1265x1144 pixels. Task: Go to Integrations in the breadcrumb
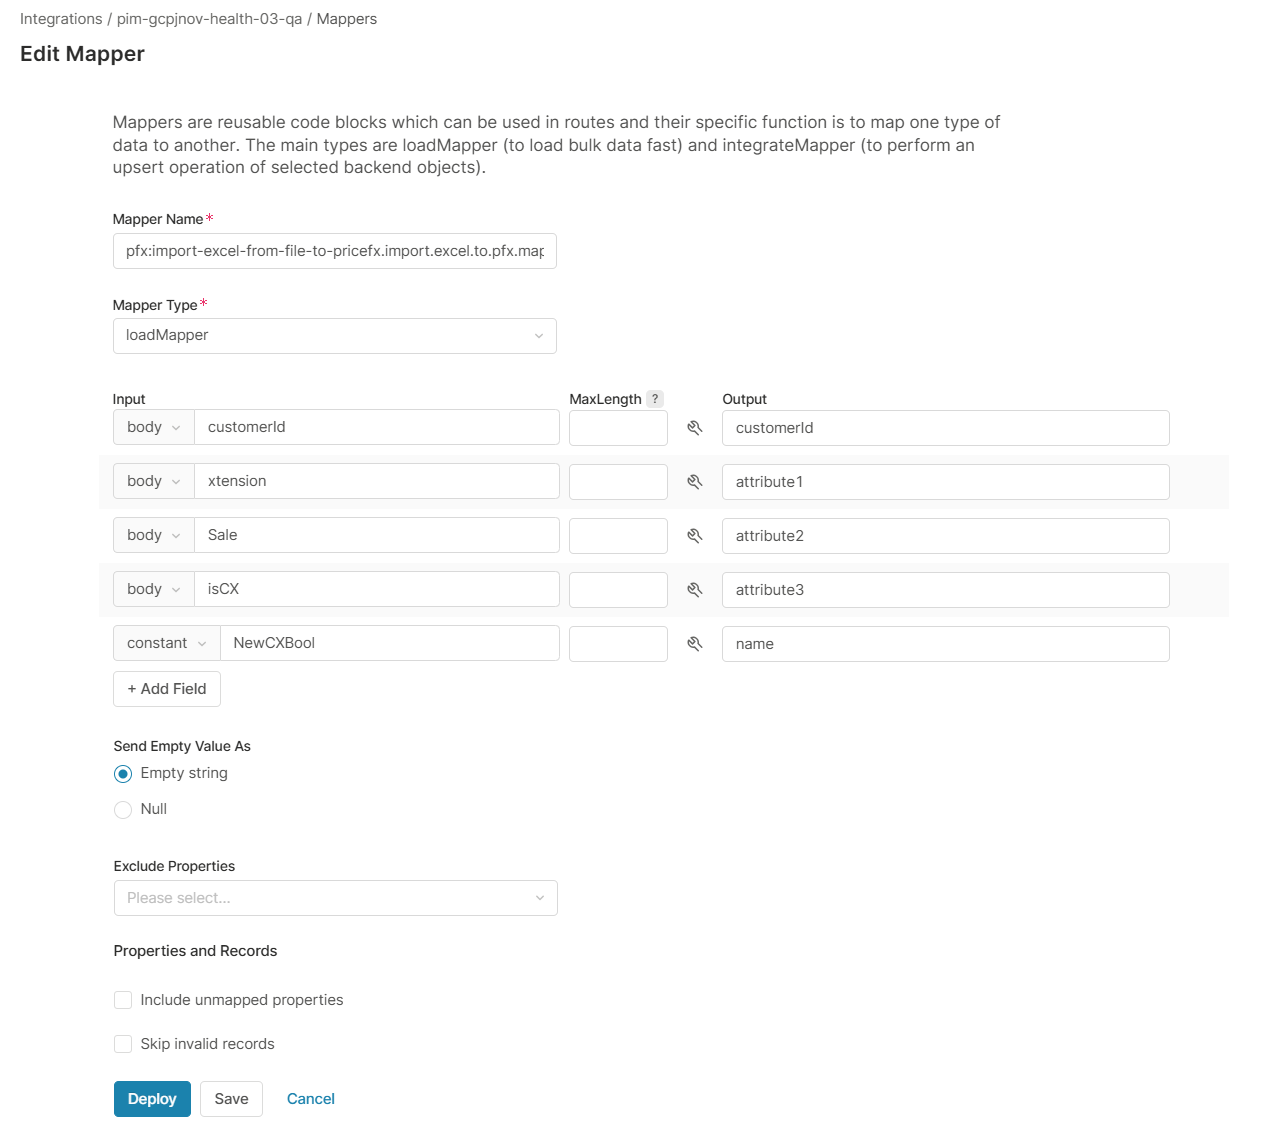pyautogui.click(x=61, y=19)
